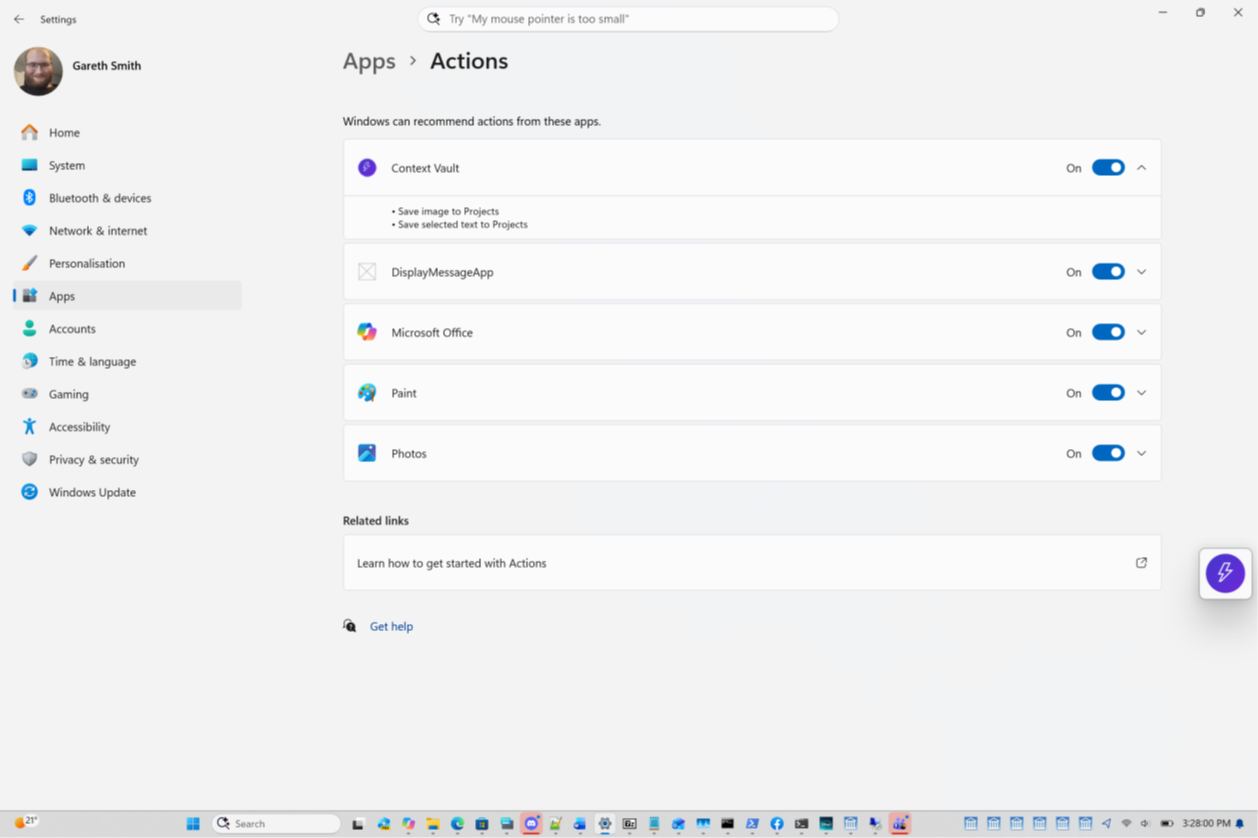Image resolution: width=1258 pixels, height=838 pixels.
Task: Go back using the Settings back arrow
Action: 19,19
